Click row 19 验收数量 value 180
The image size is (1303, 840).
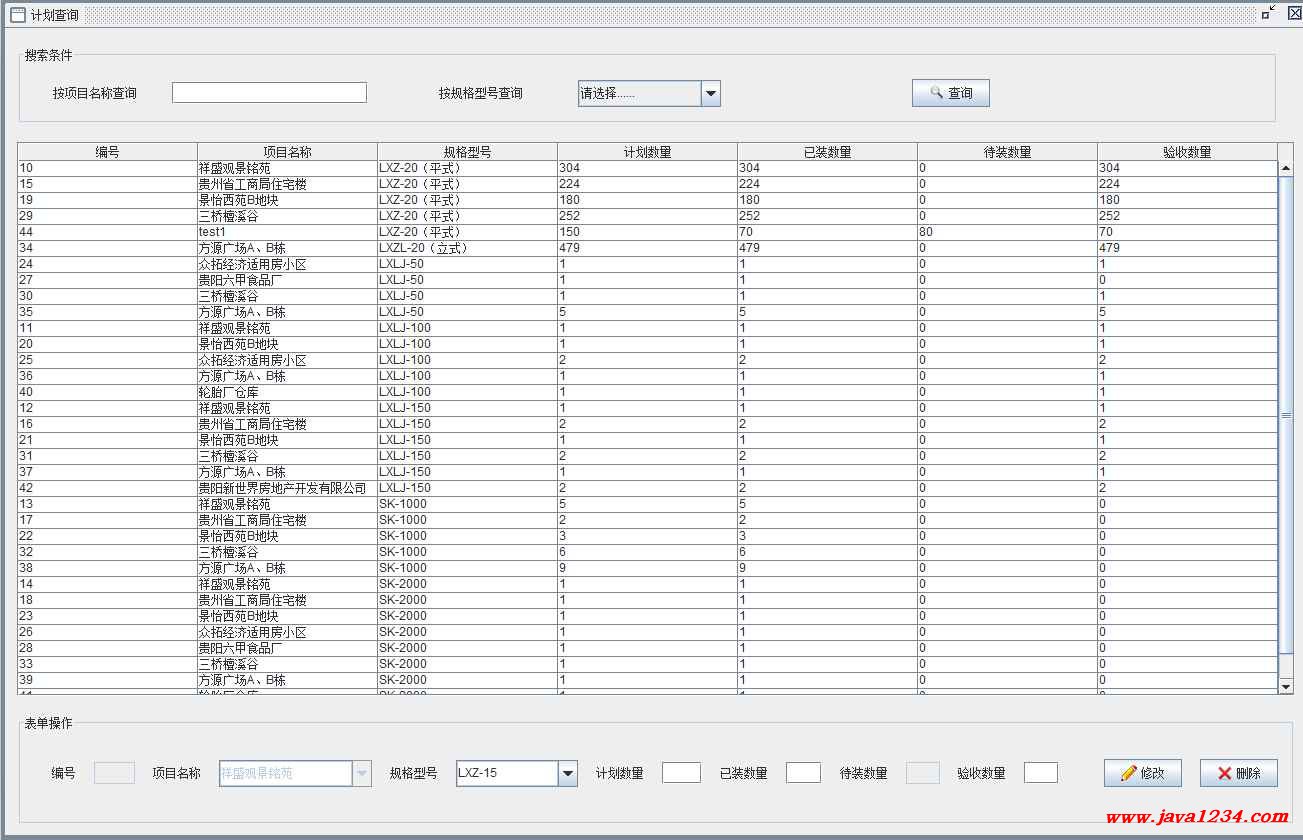[x=1188, y=200]
